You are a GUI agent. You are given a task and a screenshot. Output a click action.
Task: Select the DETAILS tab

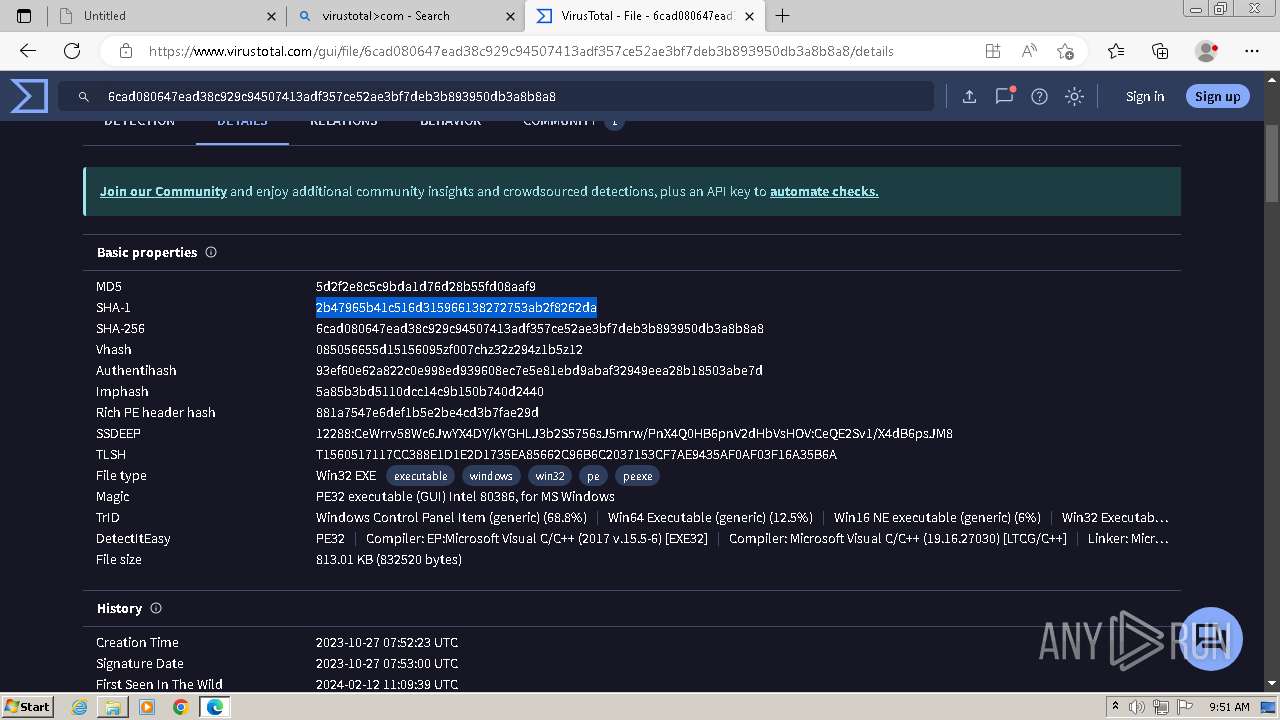tap(242, 122)
